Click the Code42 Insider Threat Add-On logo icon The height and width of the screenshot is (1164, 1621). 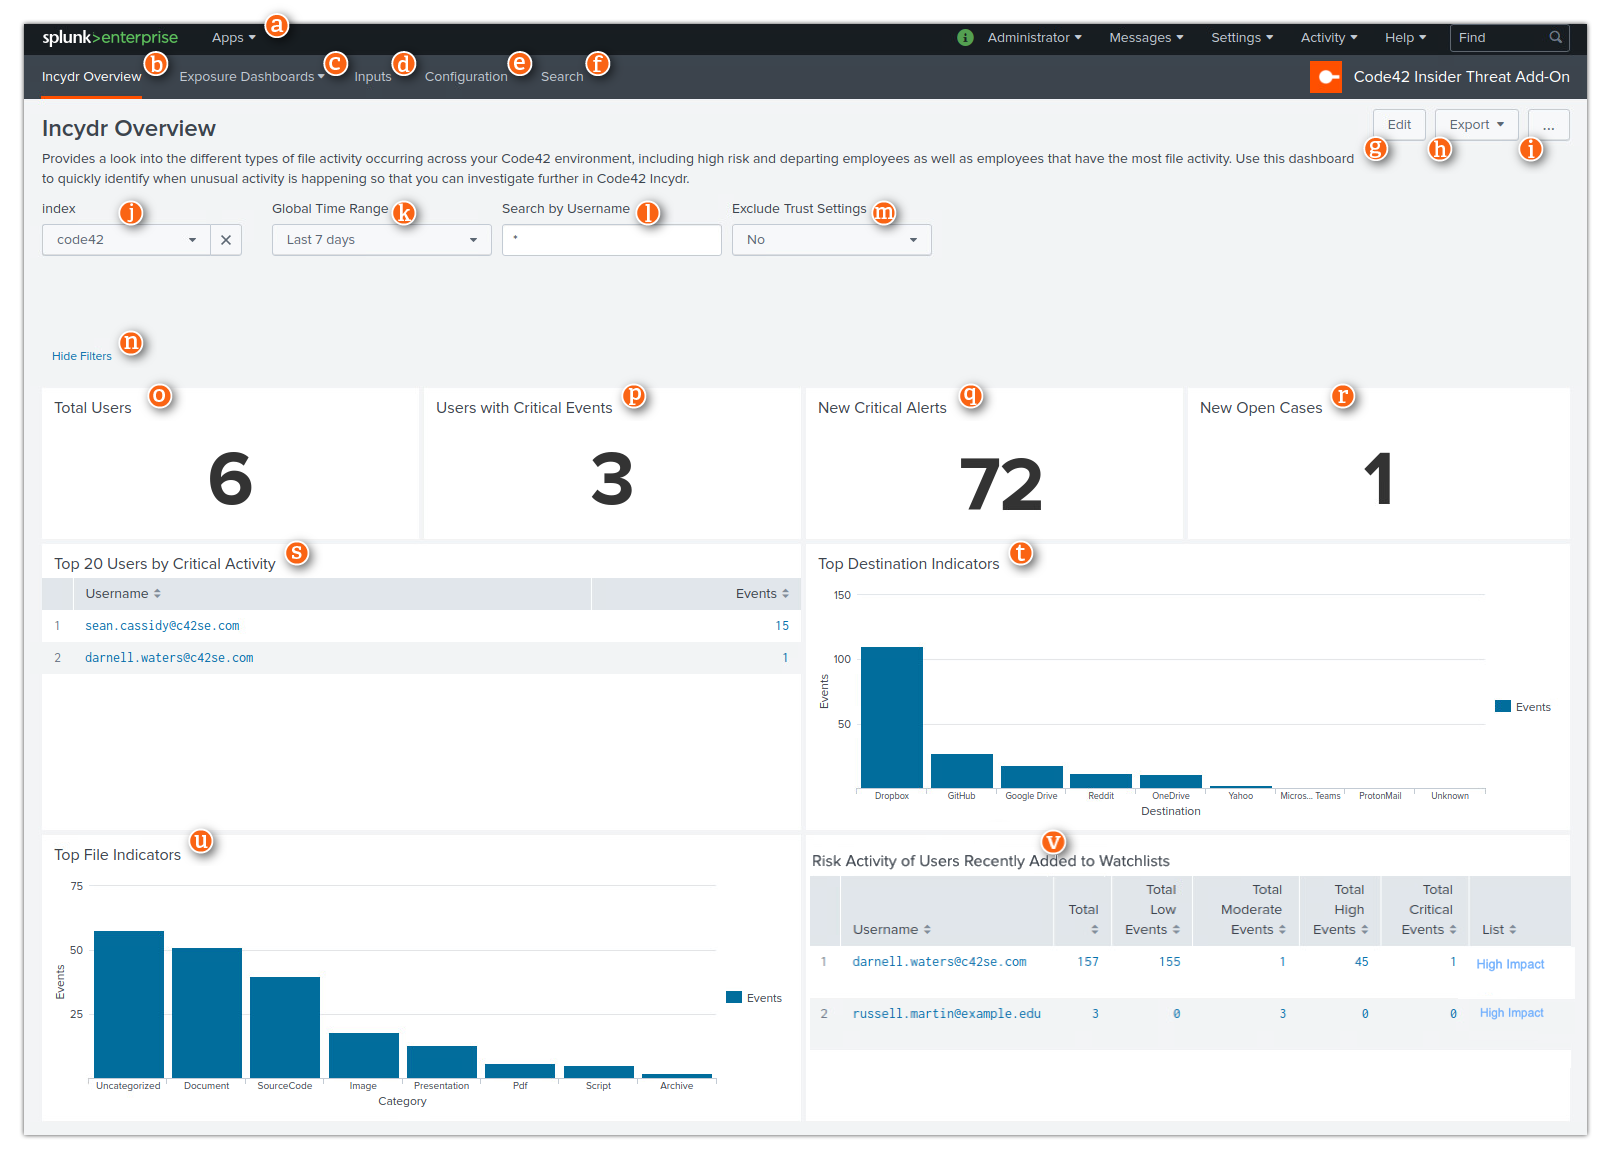(x=1325, y=76)
